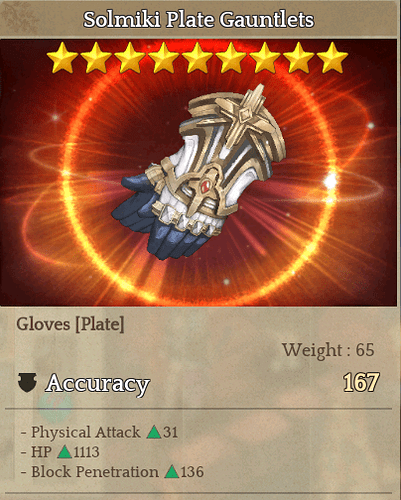
Task: Click the 167 accuracy value
Action: (x=361, y=382)
